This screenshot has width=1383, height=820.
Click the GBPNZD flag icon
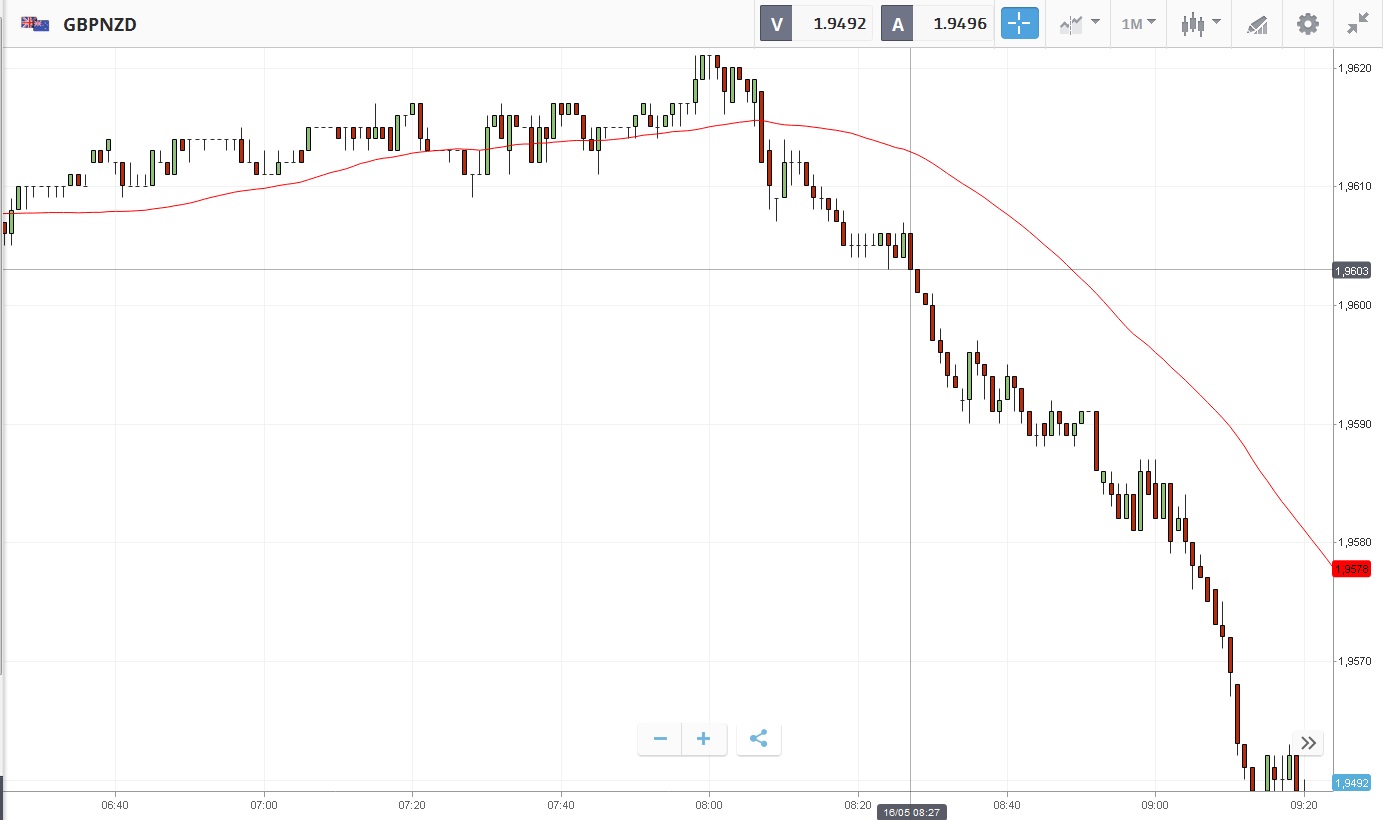pyautogui.click(x=36, y=24)
